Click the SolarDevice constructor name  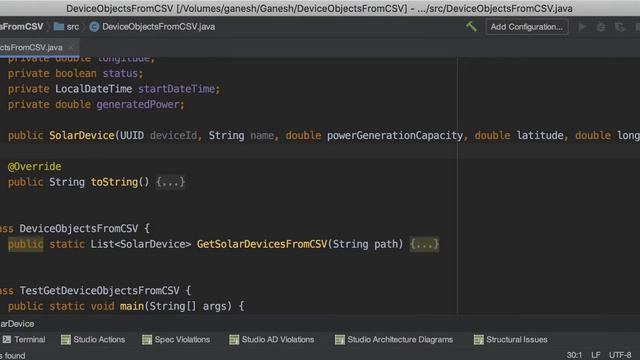click(x=82, y=136)
